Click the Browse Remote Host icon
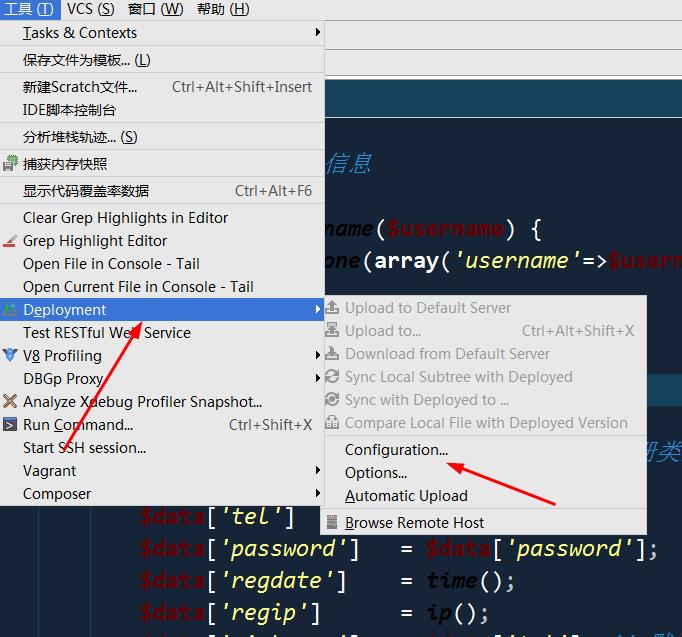Screen dimensions: 682x637 pos(332,522)
